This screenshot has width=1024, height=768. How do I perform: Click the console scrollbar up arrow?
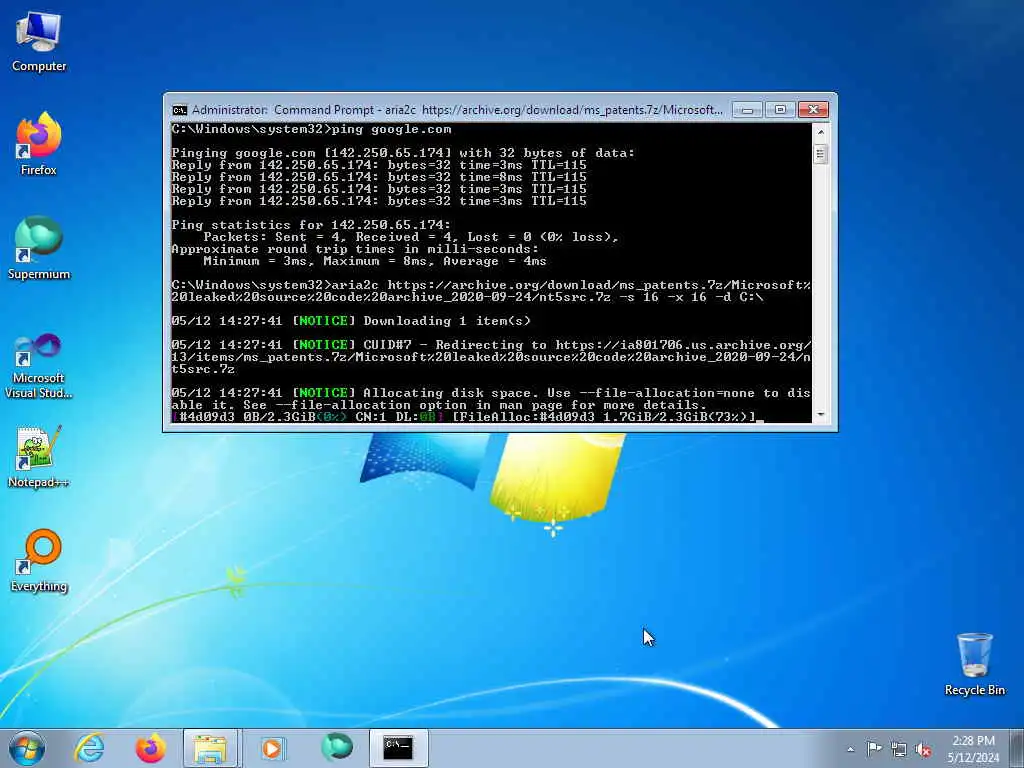[821, 132]
